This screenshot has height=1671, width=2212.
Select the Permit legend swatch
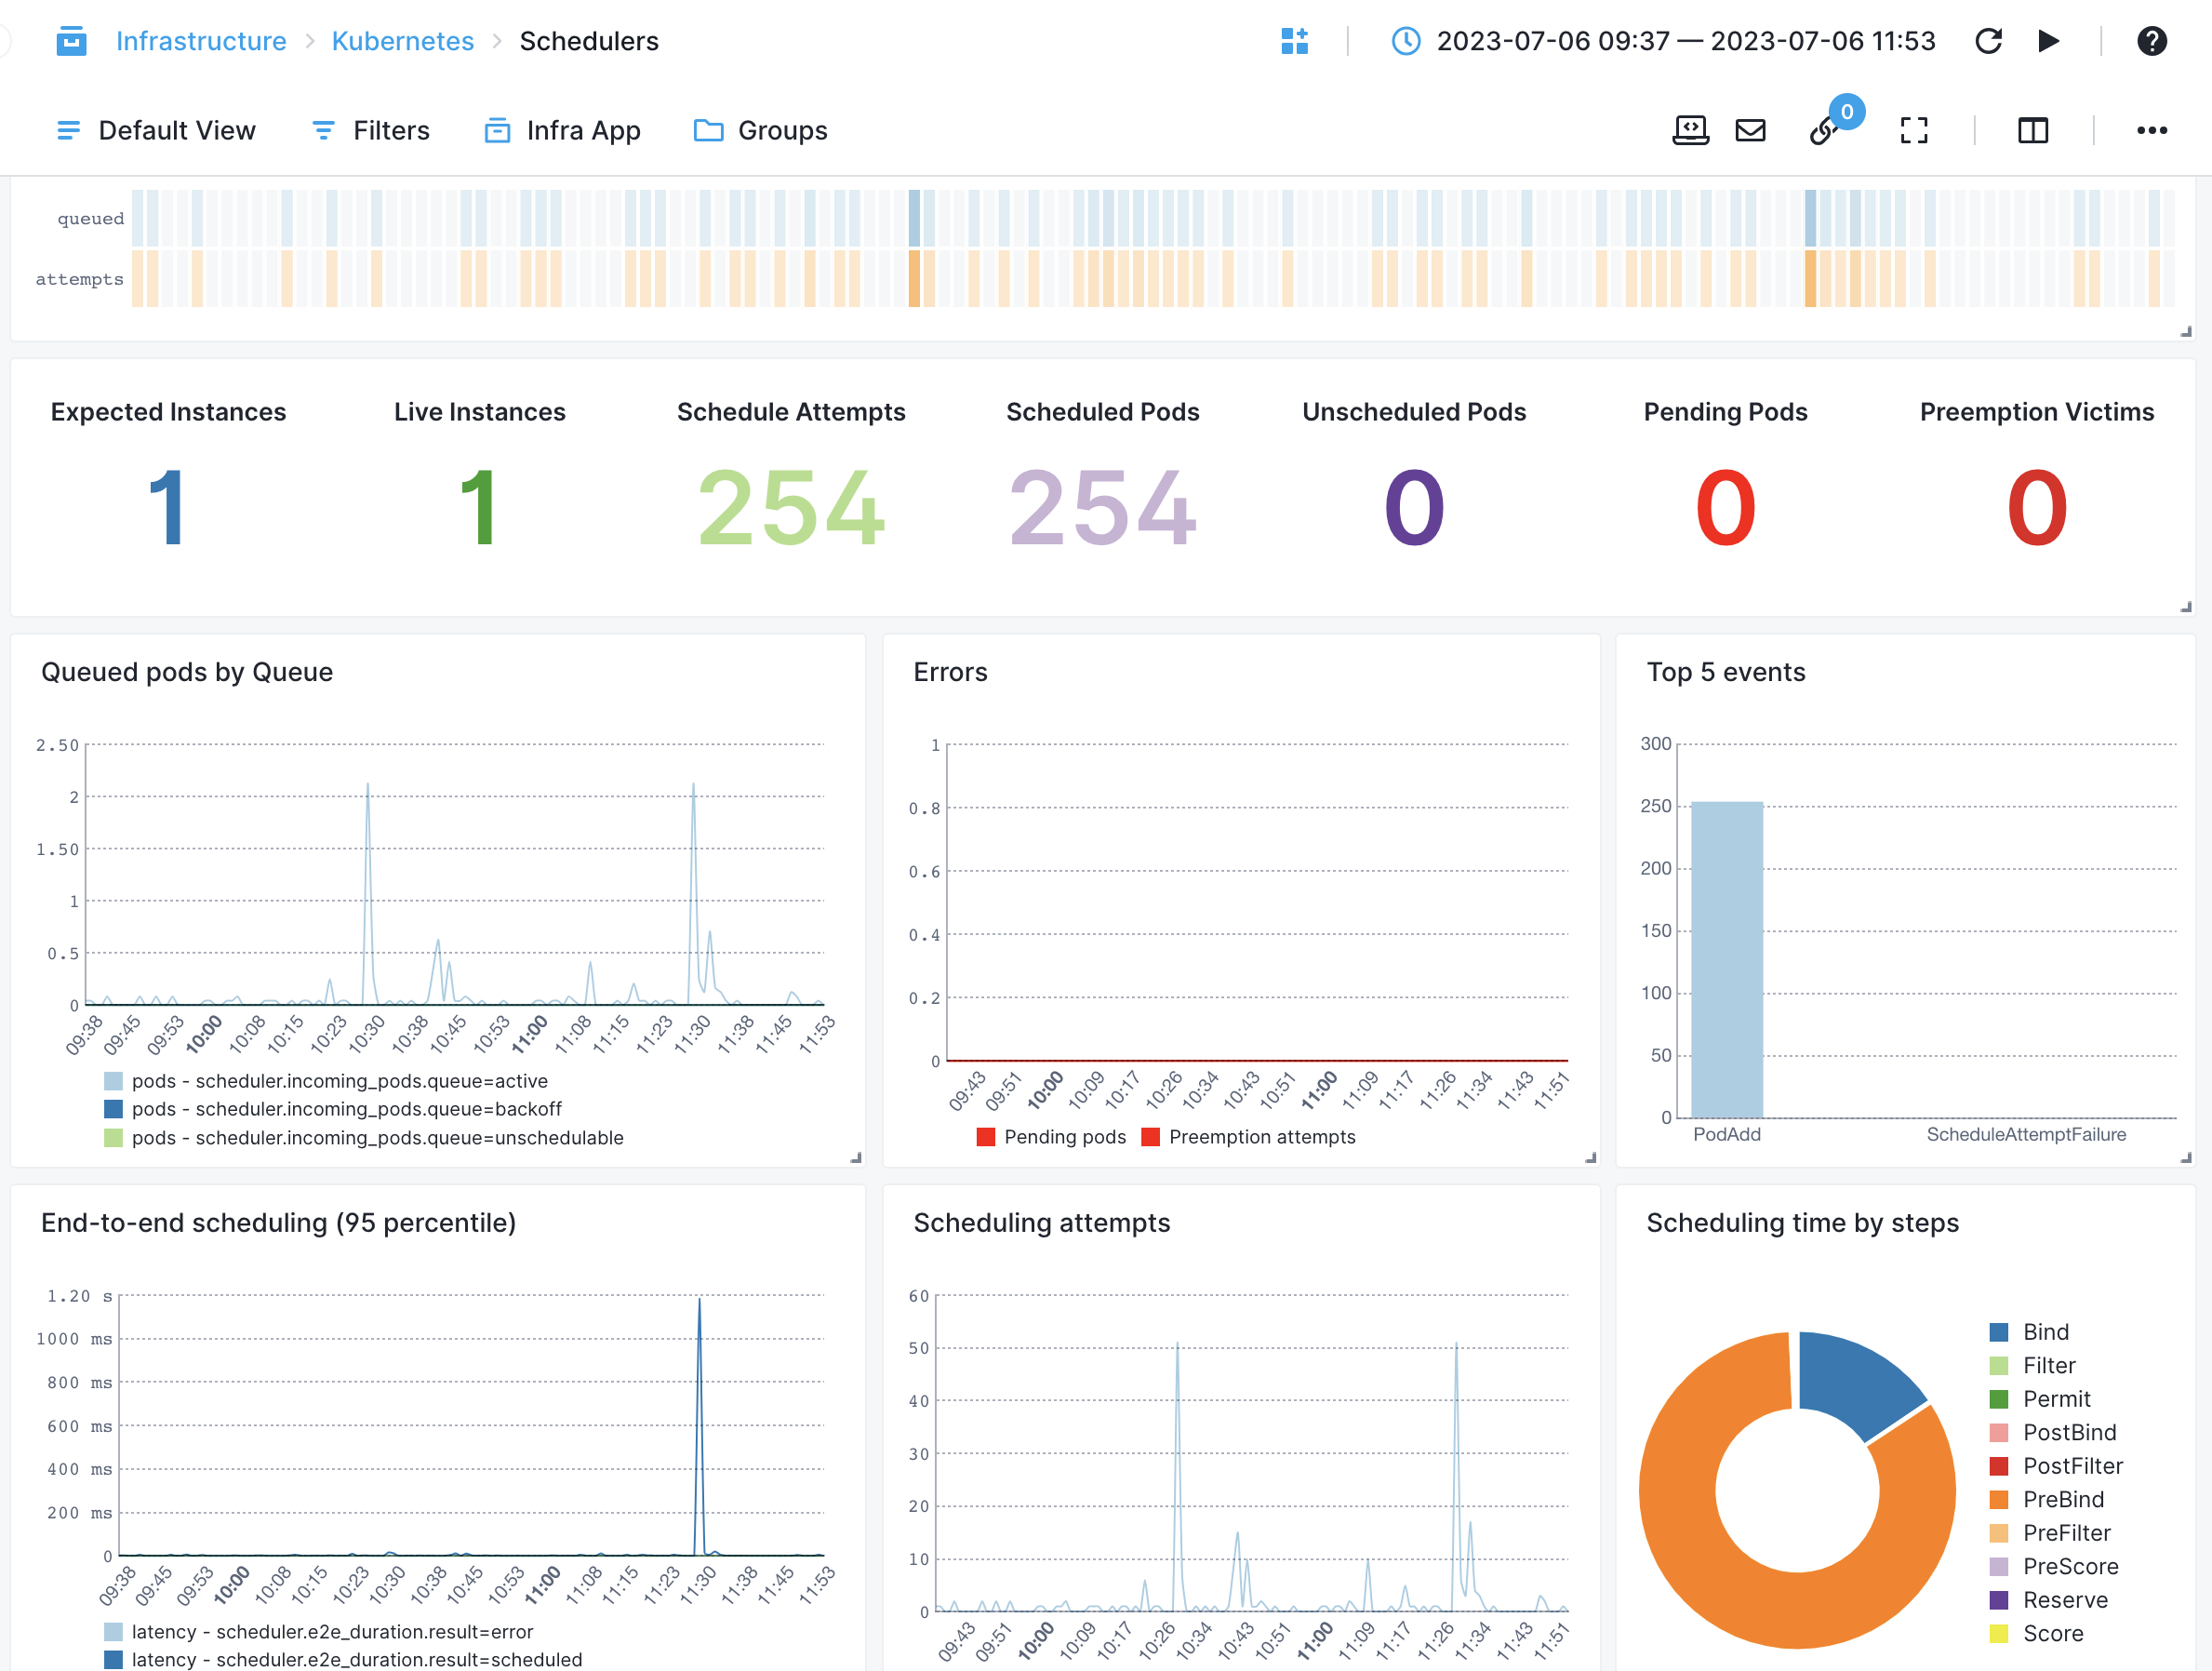pyautogui.click(x=1999, y=1399)
